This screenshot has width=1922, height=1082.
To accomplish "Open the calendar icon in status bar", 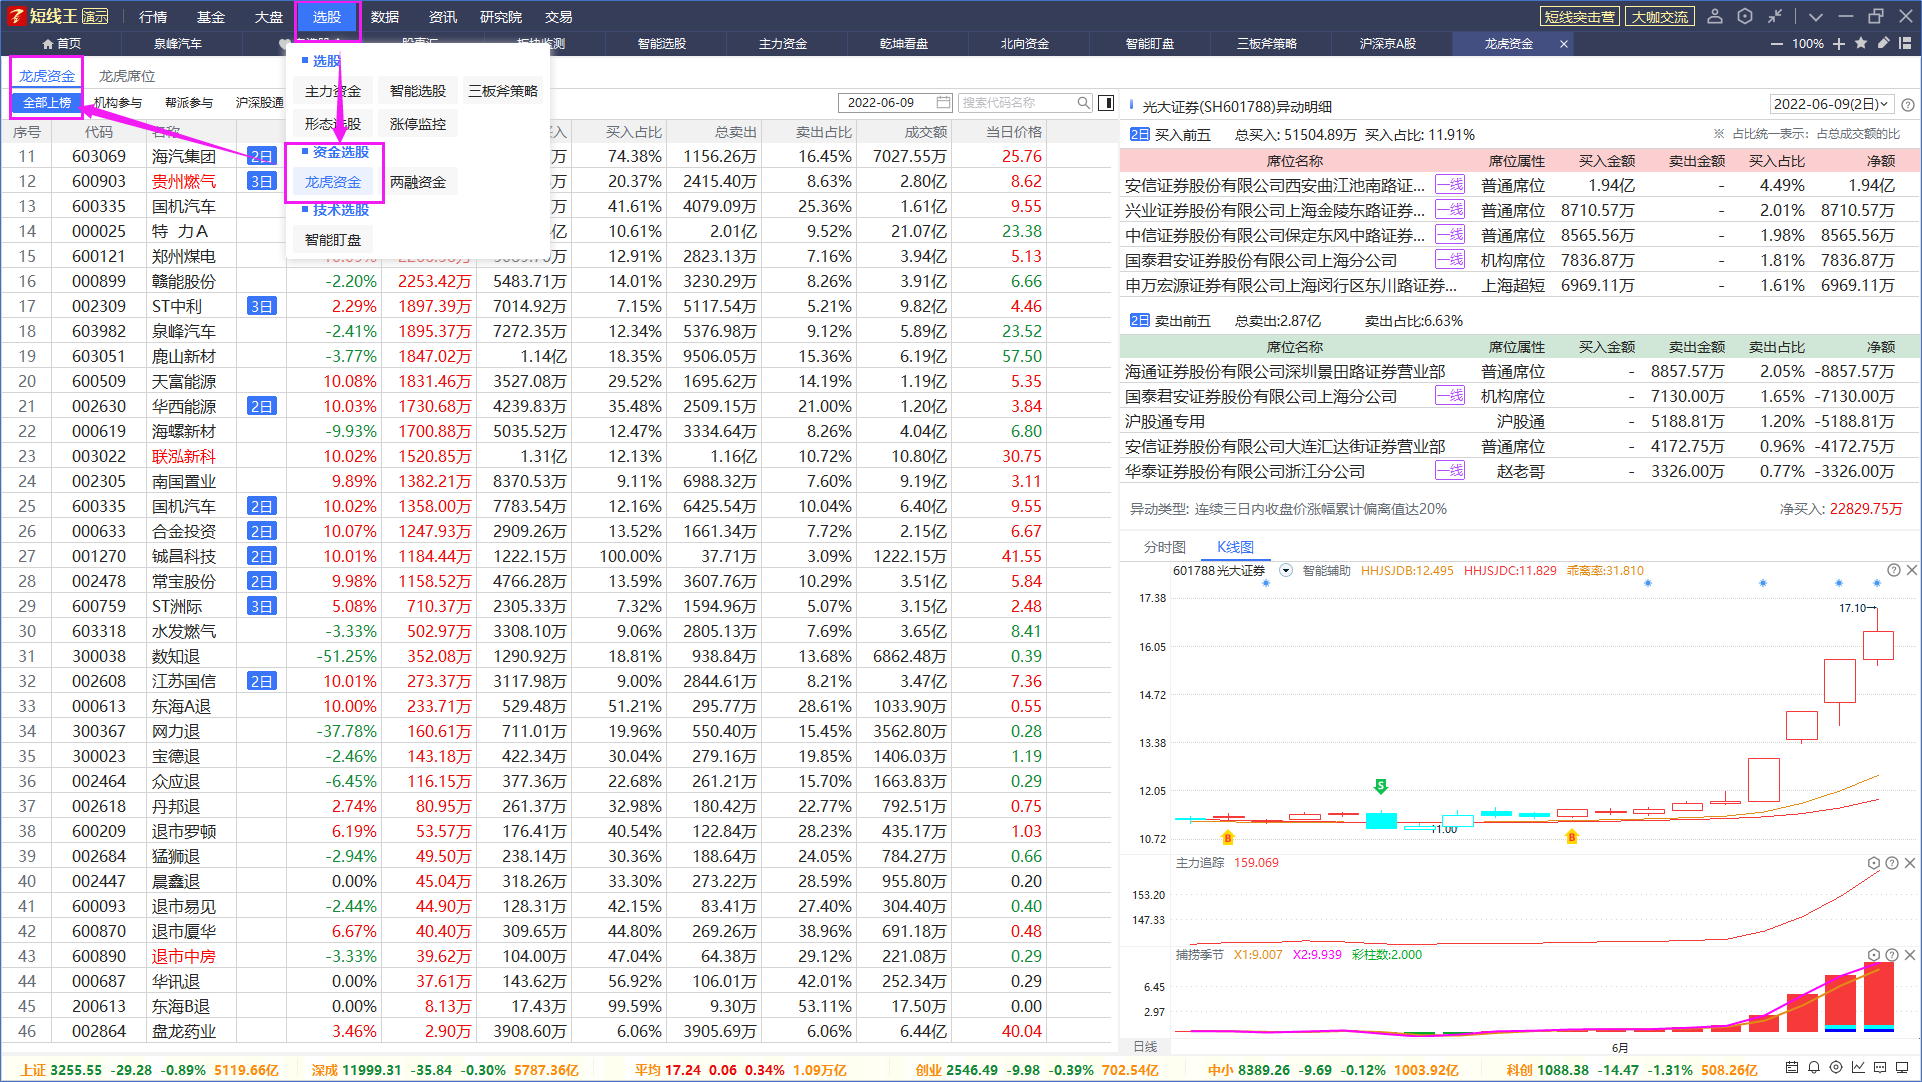I will [x=1792, y=1068].
